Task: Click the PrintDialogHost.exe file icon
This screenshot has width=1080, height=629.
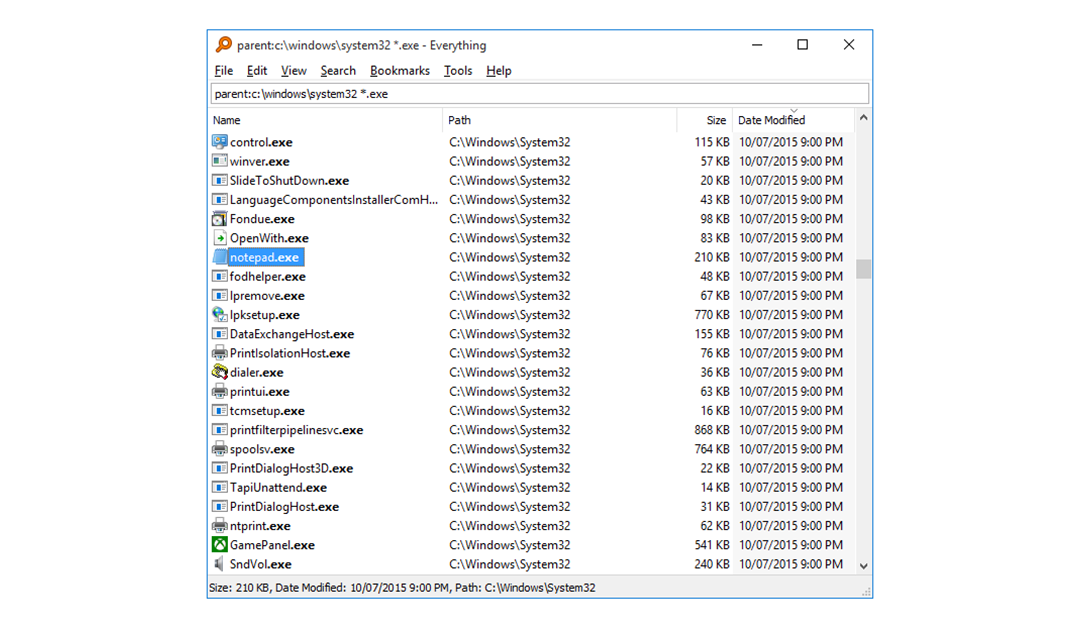Action: pos(219,506)
